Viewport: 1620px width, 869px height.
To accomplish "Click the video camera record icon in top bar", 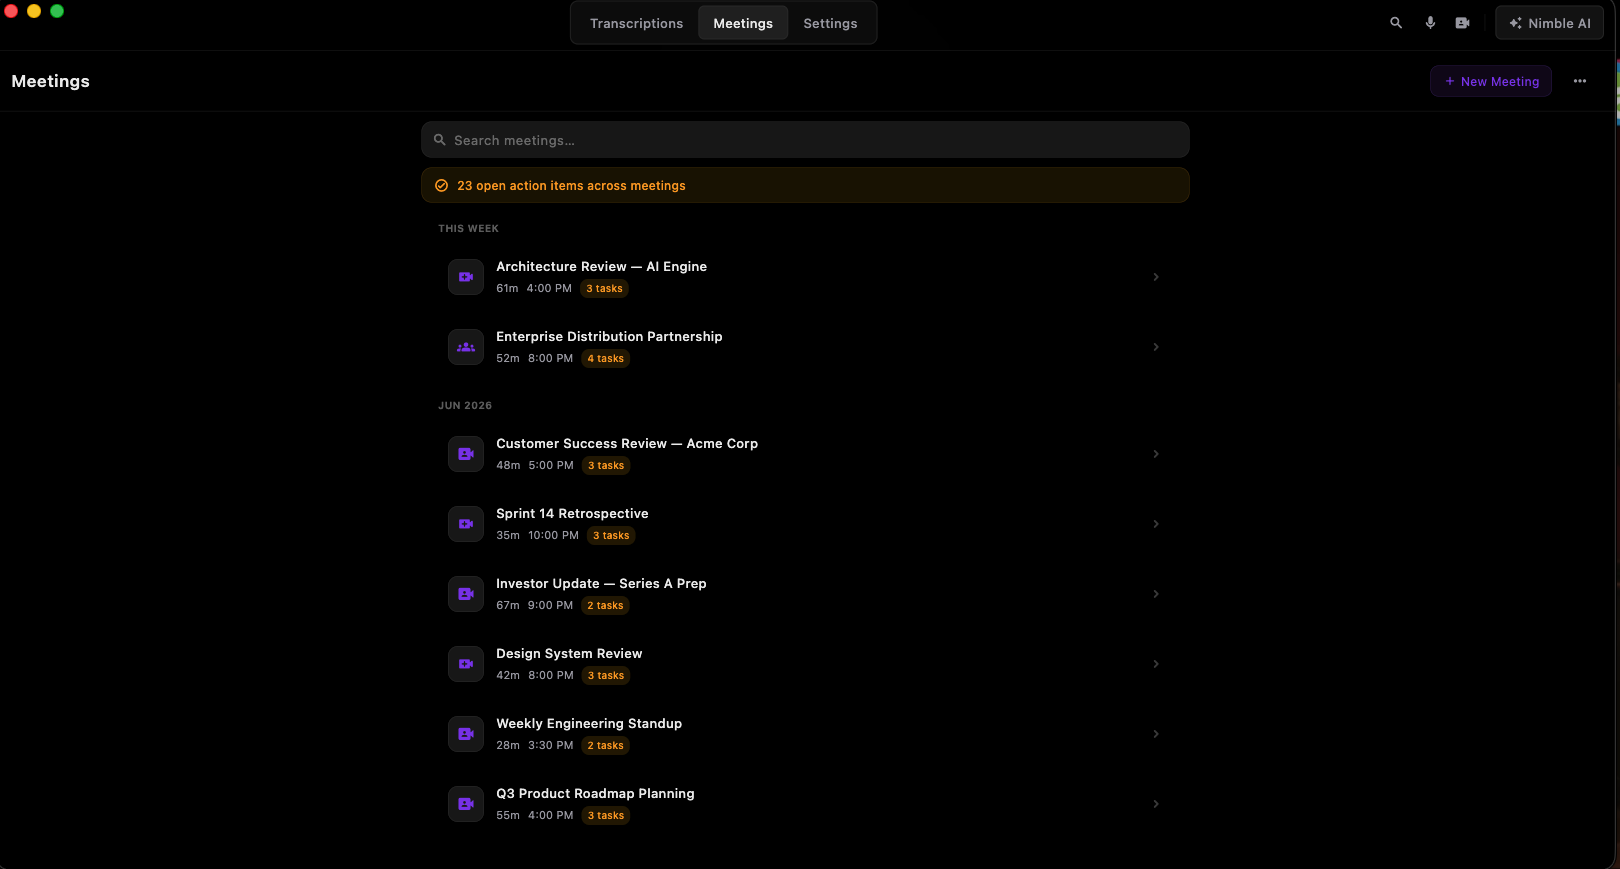I will click(1462, 23).
